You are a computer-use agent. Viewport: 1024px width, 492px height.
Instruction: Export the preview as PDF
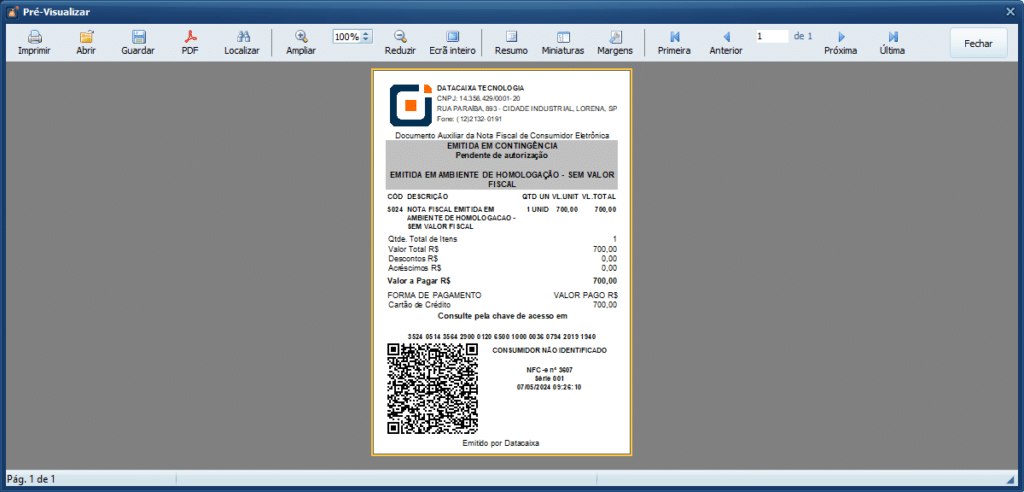(x=190, y=43)
